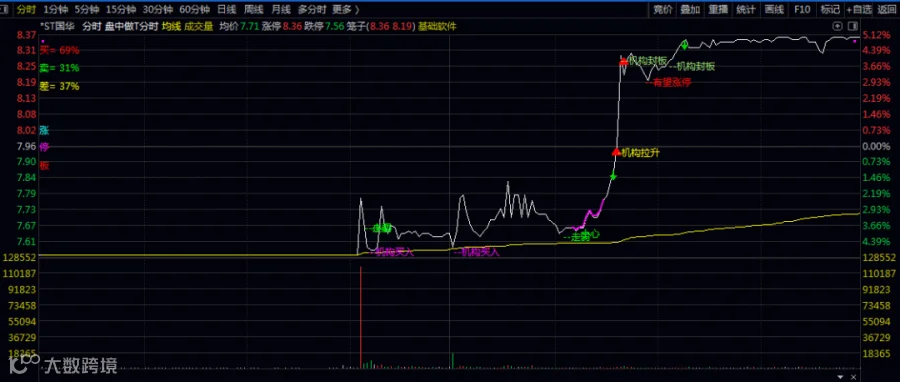Open the 统计 statistics tool
This screenshot has width=900, height=382.
click(x=746, y=9)
